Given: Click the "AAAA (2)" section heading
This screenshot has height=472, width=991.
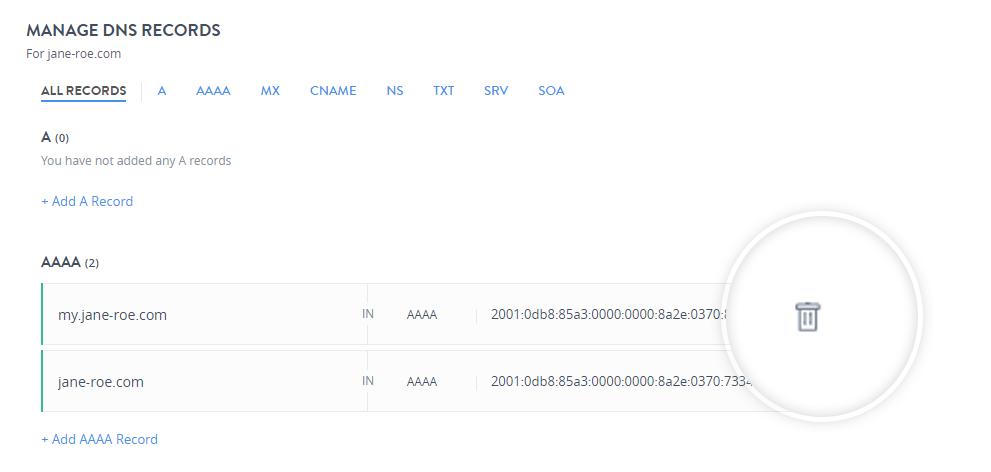Looking at the screenshot, I should coord(69,263).
